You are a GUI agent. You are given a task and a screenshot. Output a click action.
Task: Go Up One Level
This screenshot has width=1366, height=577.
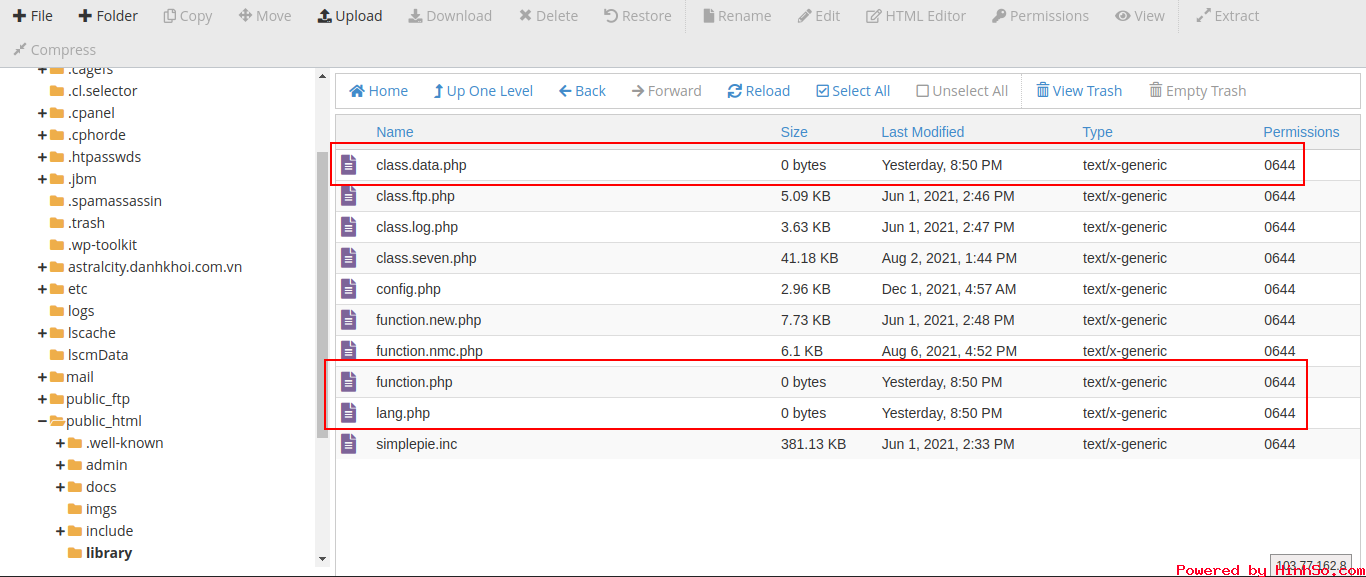pyautogui.click(x=483, y=91)
